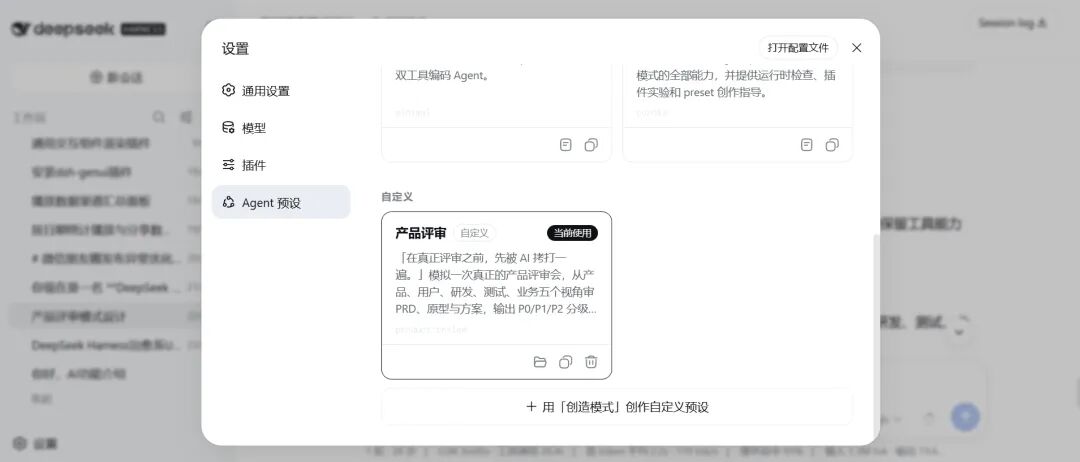Click the 产品评审 description paragraph
Screen dimensions: 1080x462
click(x=496, y=284)
